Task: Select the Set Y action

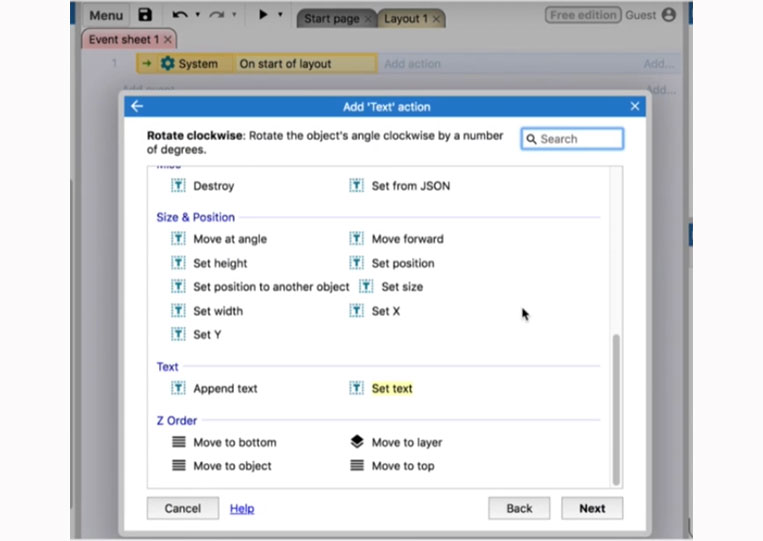Action: (x=207, y=335)
